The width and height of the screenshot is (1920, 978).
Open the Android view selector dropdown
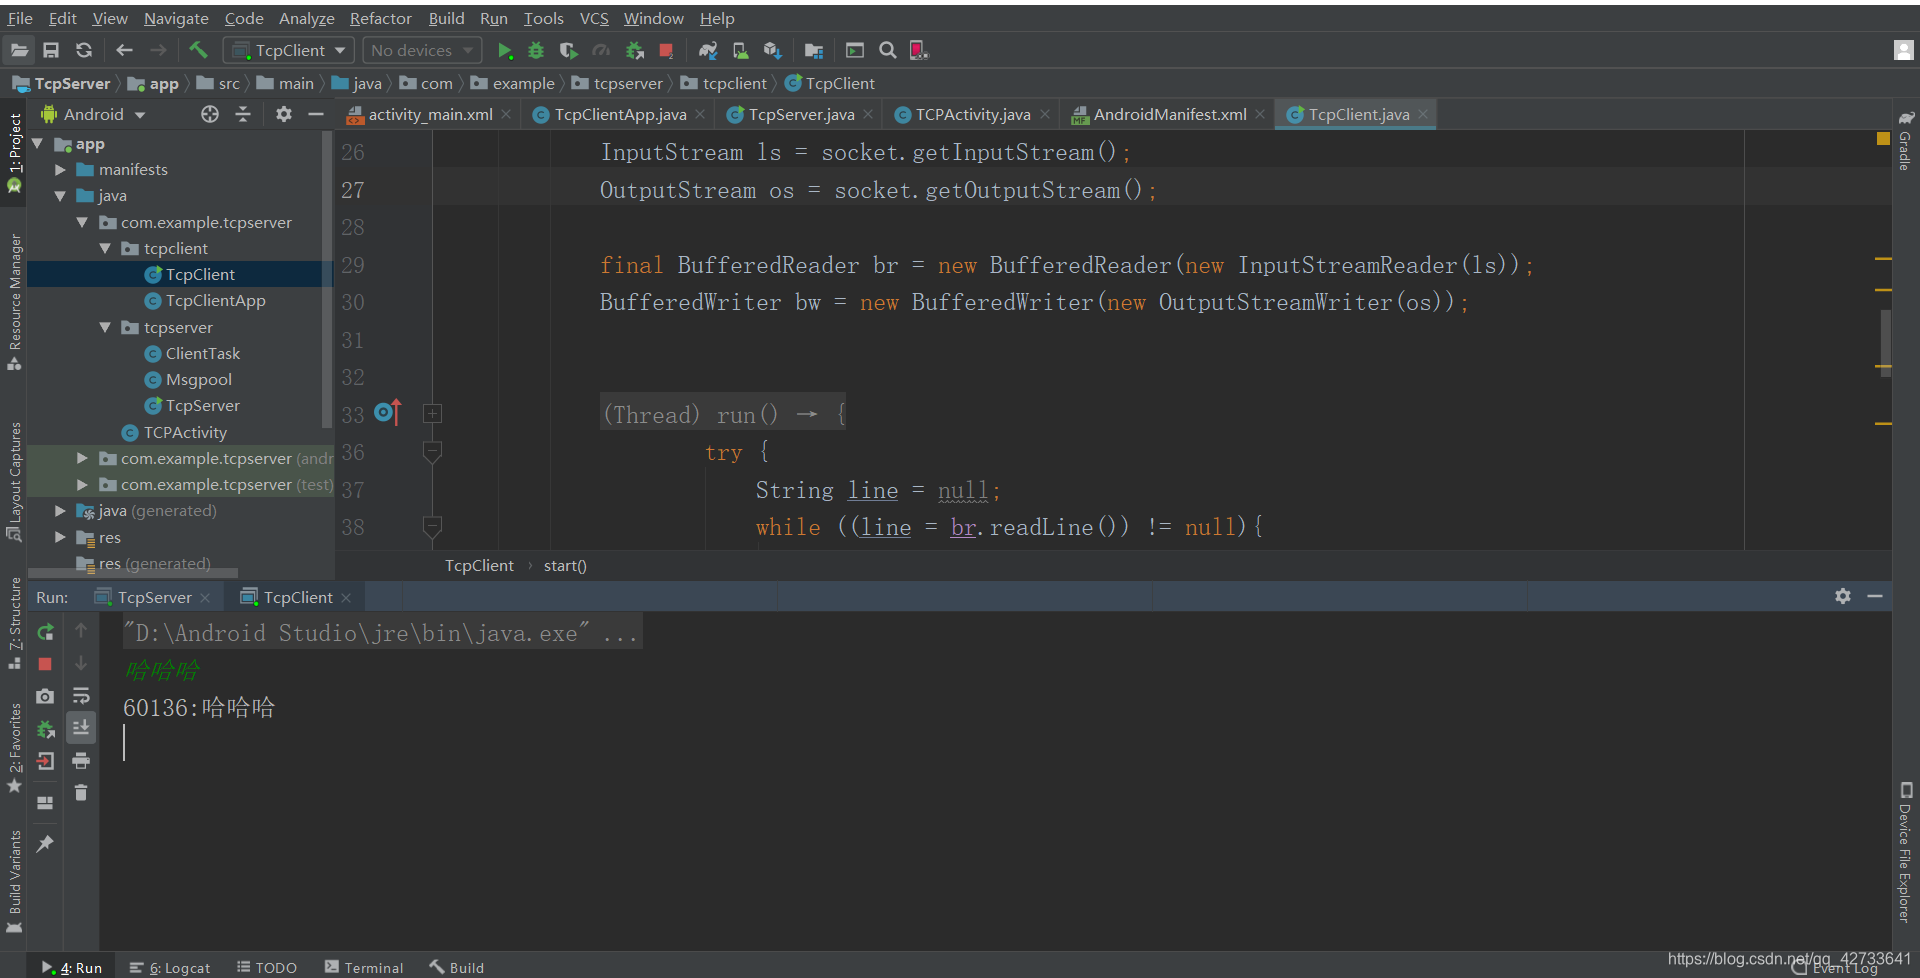coord(93,114)
